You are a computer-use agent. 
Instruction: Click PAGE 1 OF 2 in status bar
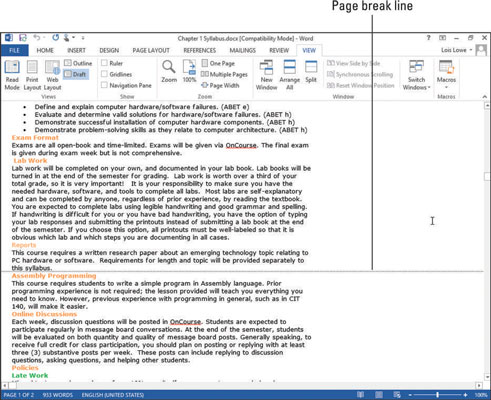click(19, 395)
